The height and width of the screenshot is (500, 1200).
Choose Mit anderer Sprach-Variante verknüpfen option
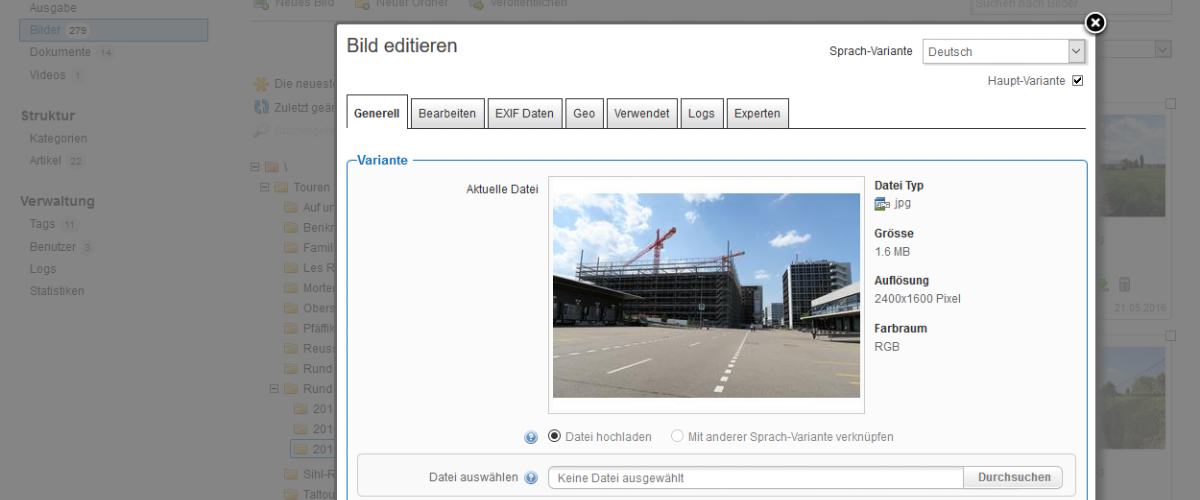coord(677,436)
